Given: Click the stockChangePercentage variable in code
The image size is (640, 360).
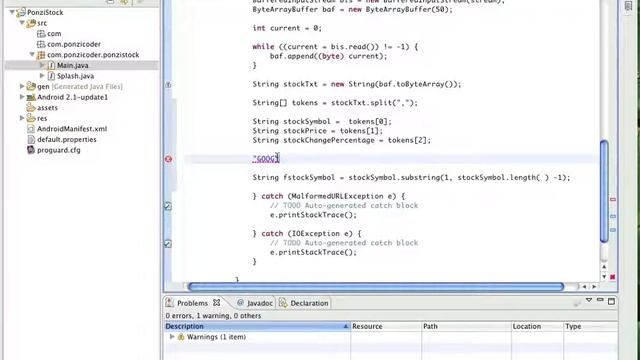Looking at the screenshot, I should tap(329, 140).
